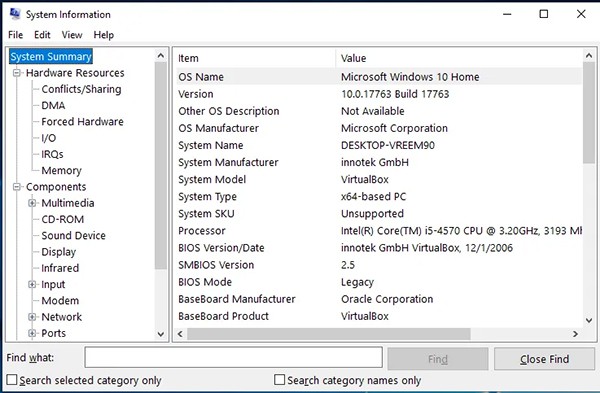
Task: Select the System Model row
Action: coord(379,179)
